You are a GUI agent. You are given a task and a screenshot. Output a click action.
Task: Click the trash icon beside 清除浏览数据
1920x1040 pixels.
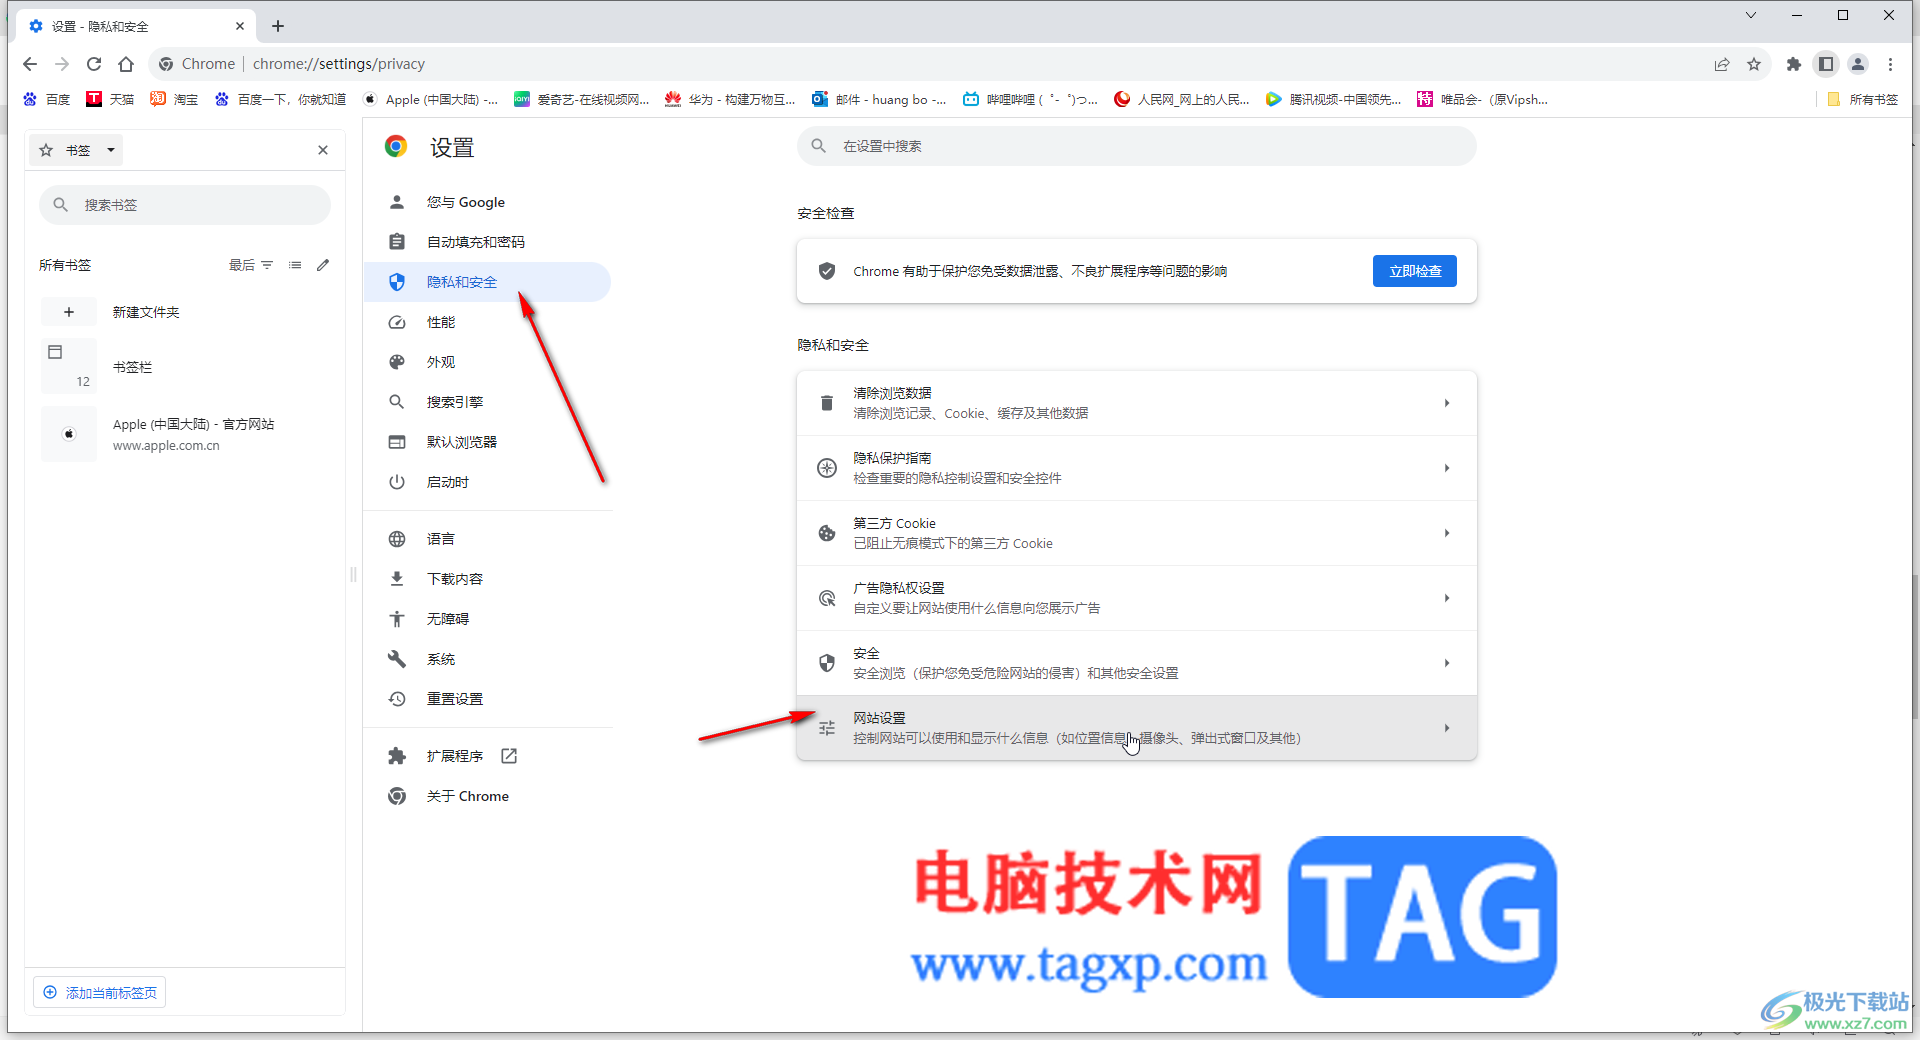click(x=827, y=403)
